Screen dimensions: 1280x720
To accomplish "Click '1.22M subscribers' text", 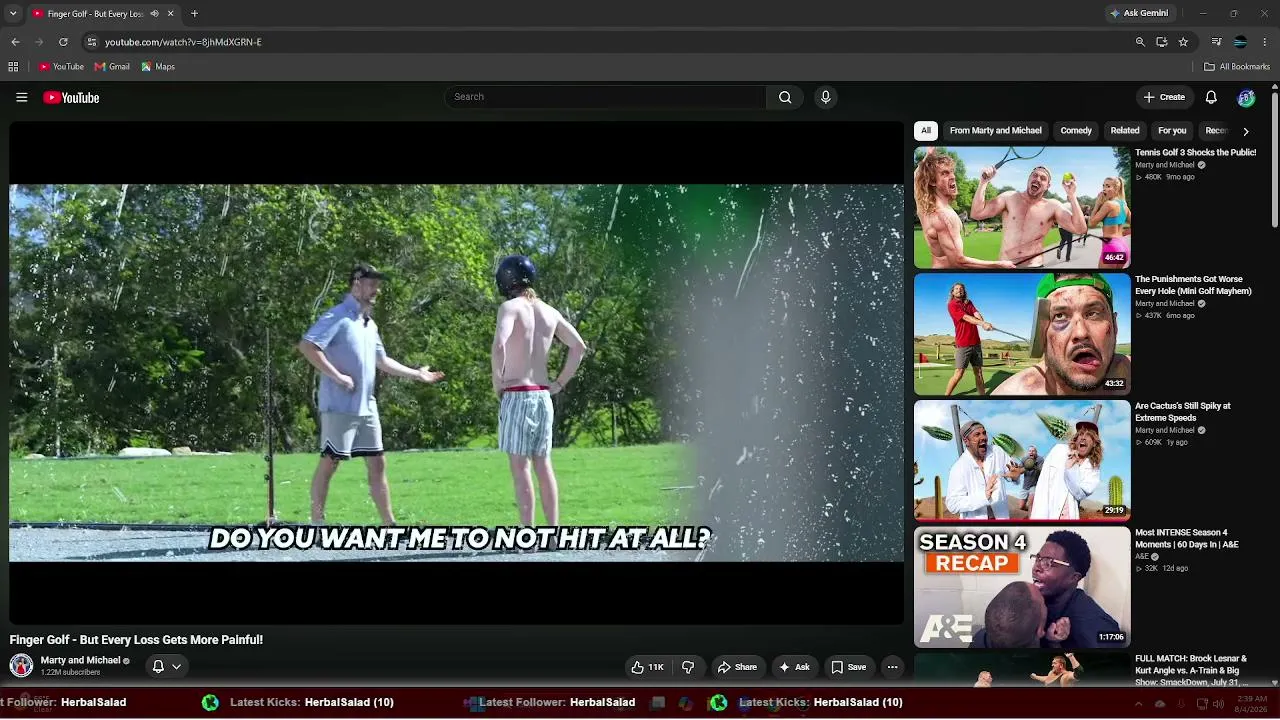I will [70, 673].
